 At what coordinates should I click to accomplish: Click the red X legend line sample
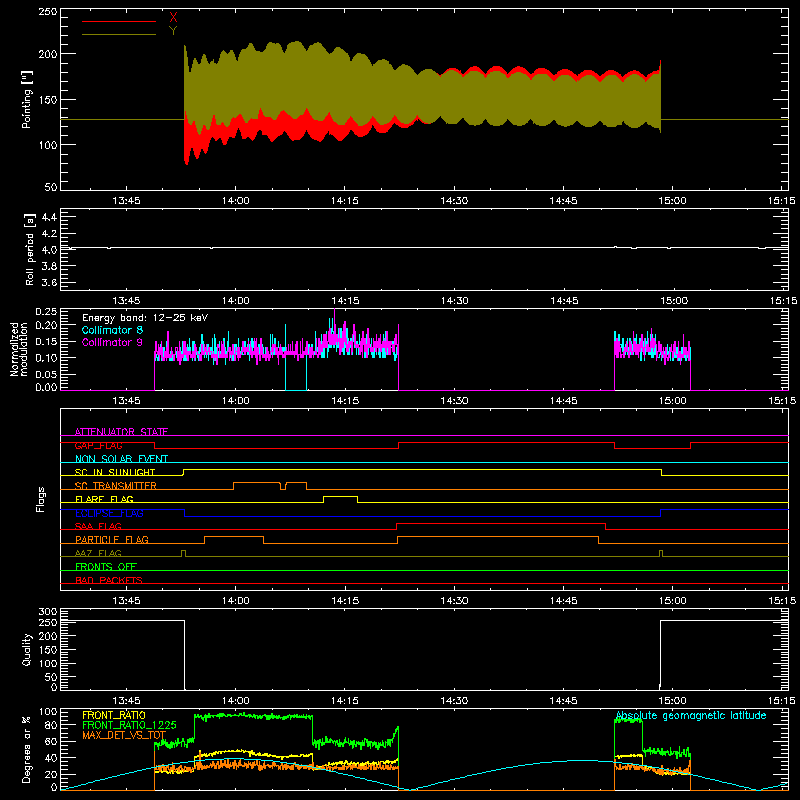[x=119, y=21]
